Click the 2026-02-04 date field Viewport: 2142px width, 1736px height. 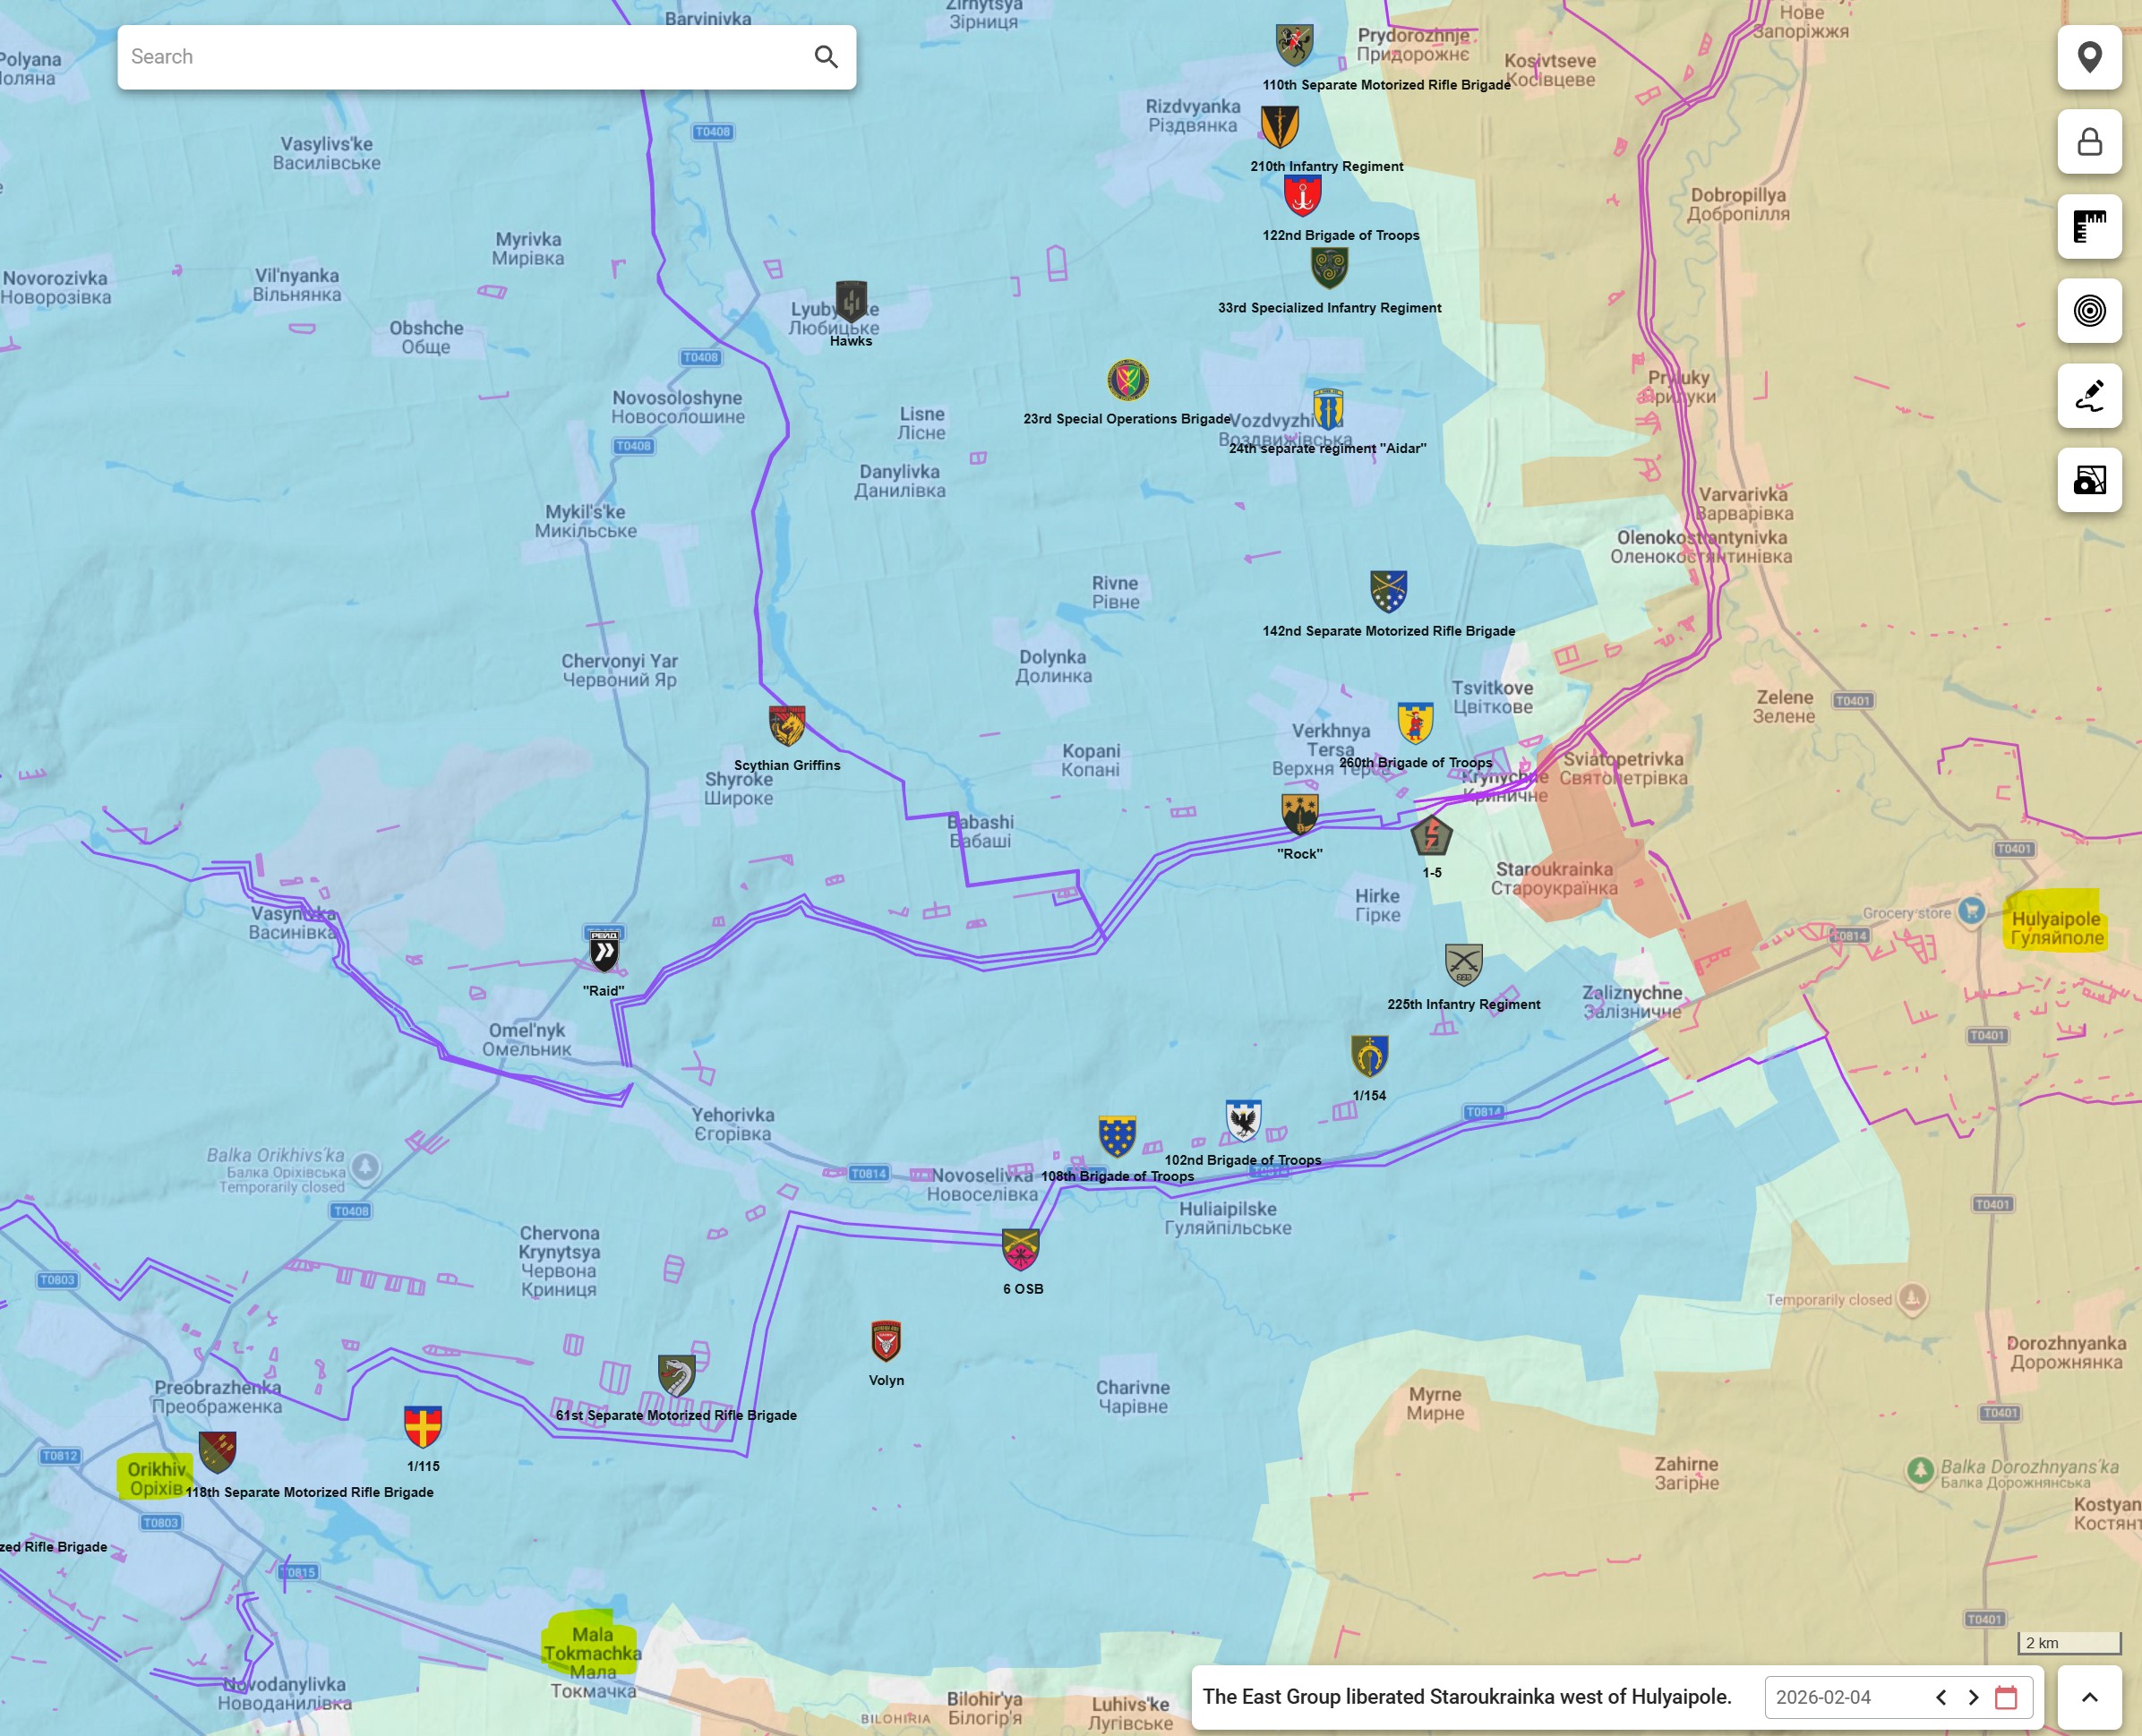coord(1823,1697)
